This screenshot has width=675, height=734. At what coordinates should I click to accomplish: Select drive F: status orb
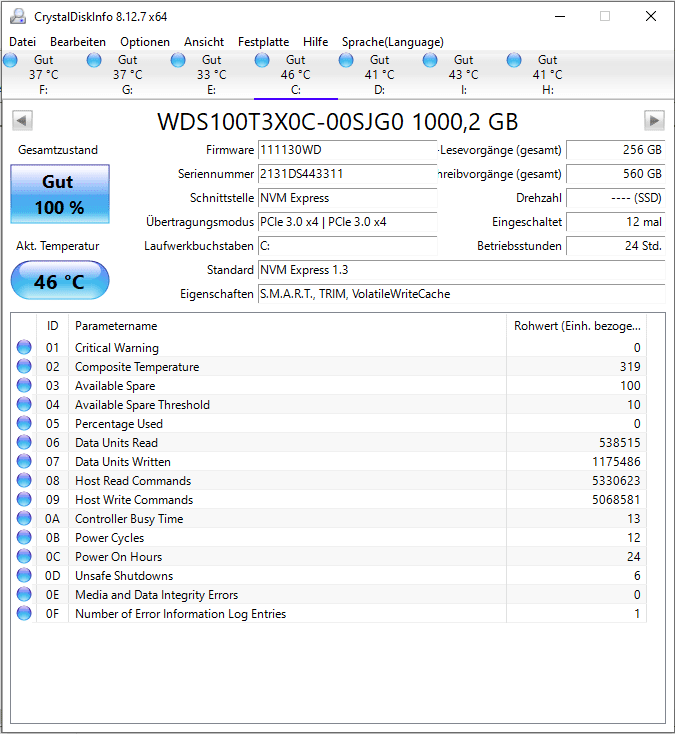pyautogui.click(x=10, y=60)
